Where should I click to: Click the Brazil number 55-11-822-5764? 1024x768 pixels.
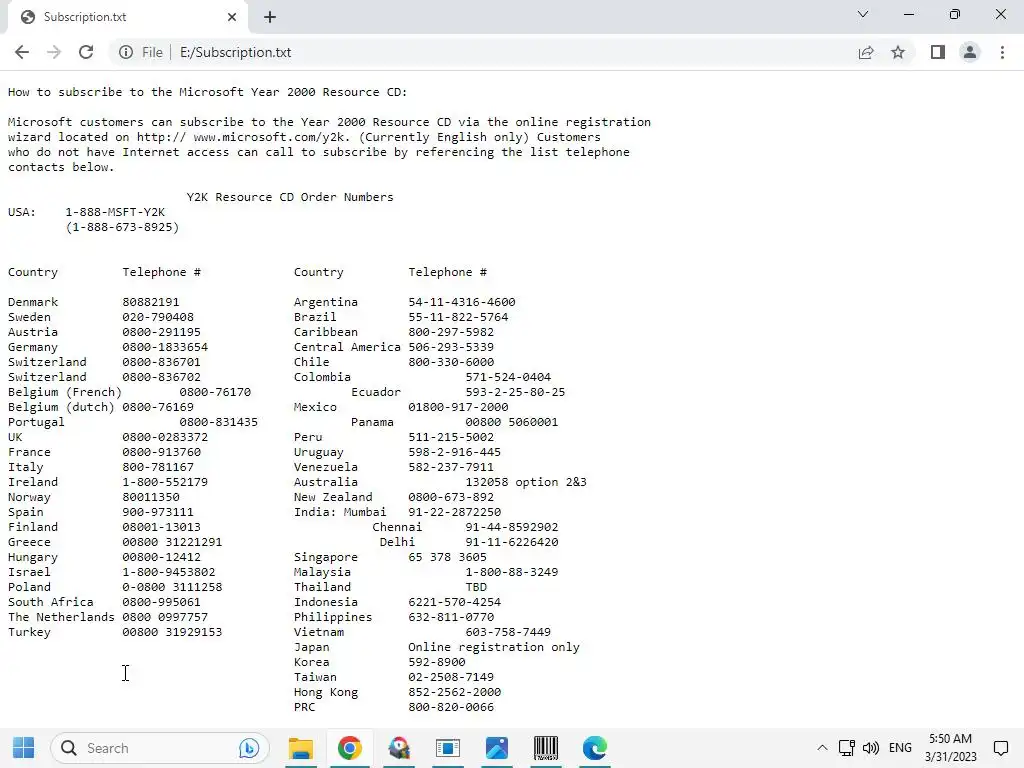458,317
